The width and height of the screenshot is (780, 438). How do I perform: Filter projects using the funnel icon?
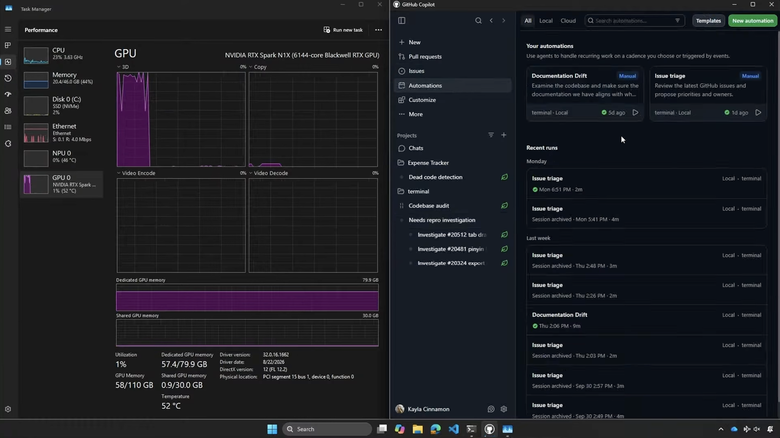pos(491,135)
